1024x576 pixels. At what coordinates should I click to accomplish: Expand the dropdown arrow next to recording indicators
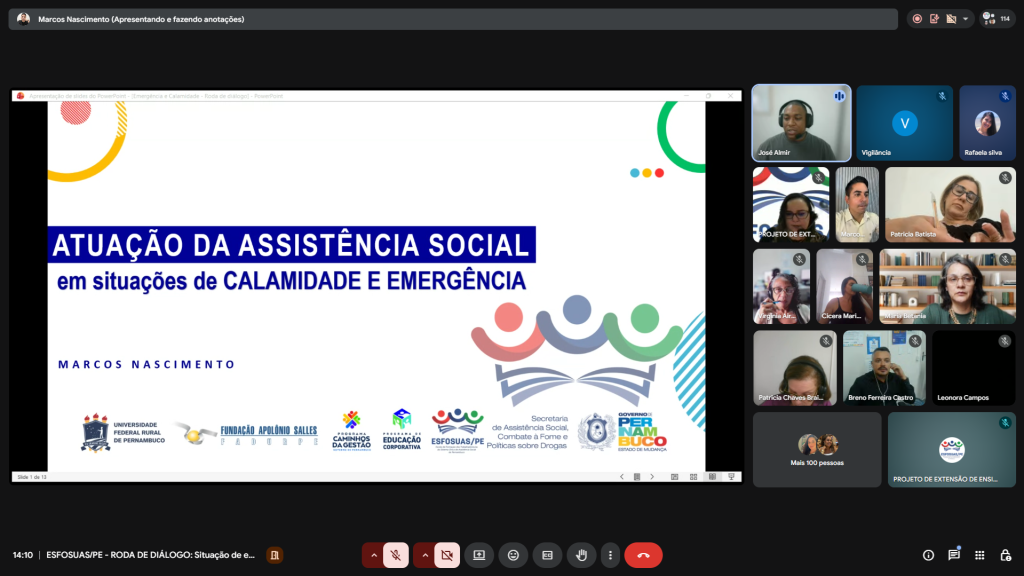pyautogui.click(x=966, y=19)
